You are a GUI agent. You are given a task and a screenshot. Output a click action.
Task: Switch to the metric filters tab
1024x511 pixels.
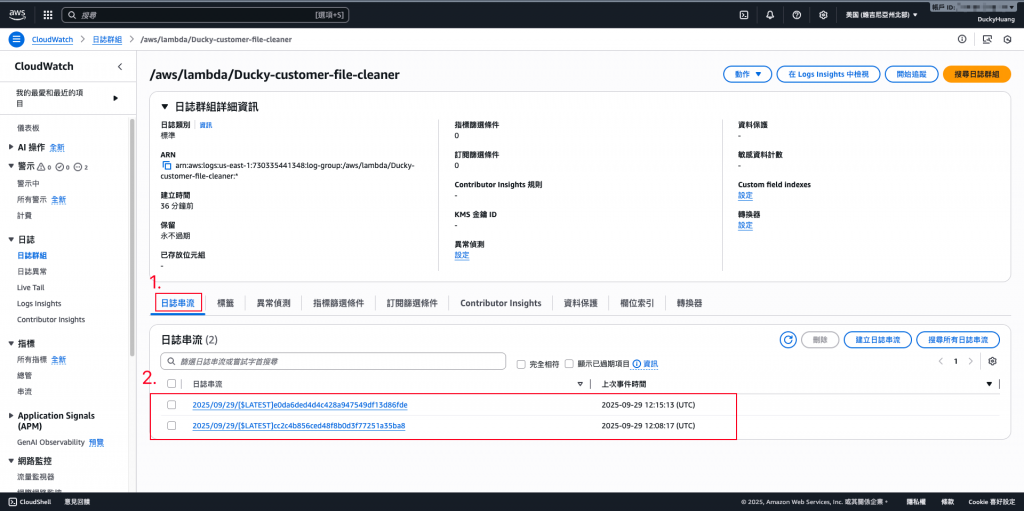coord(338,303)
